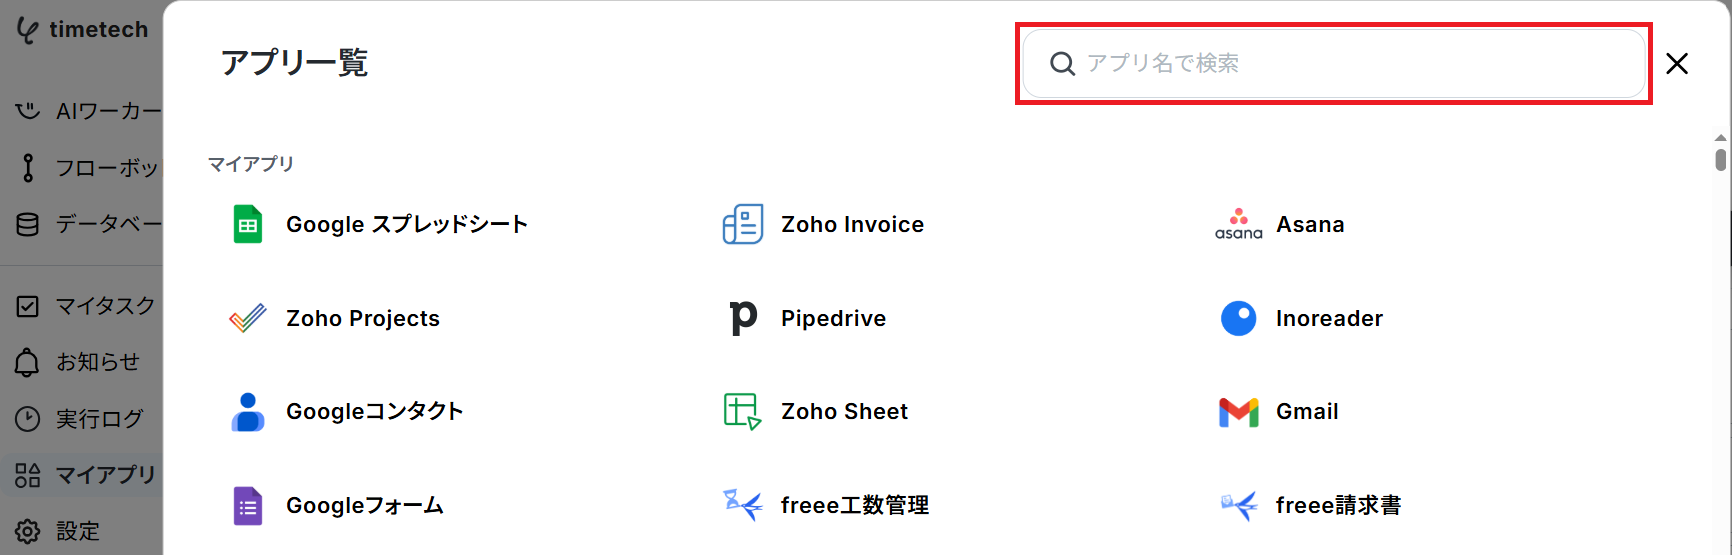
Task: Choose the Gmail icon
Action: (1238, 412)
